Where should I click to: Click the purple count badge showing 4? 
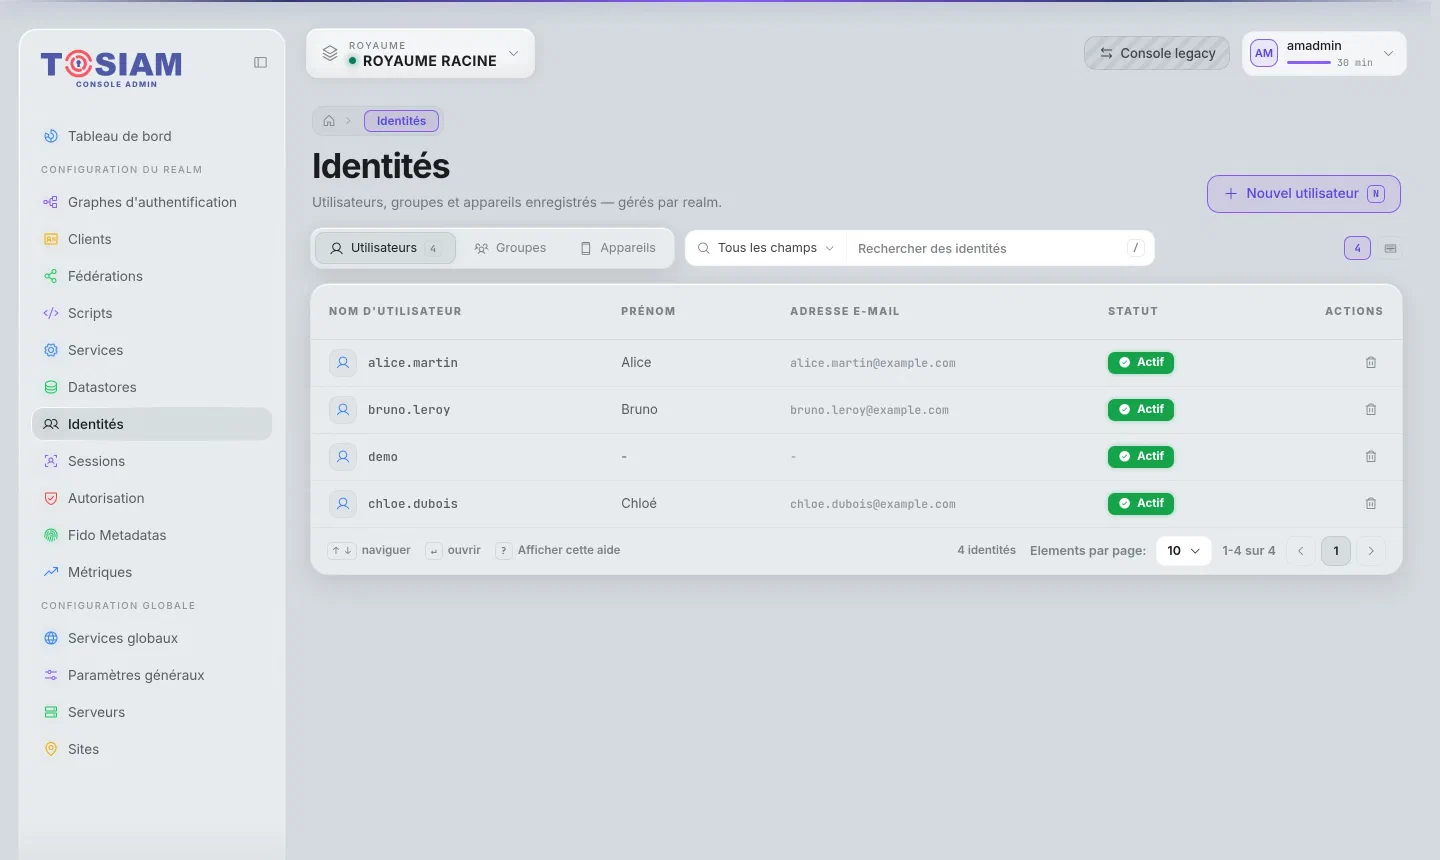click(1357, 248)
